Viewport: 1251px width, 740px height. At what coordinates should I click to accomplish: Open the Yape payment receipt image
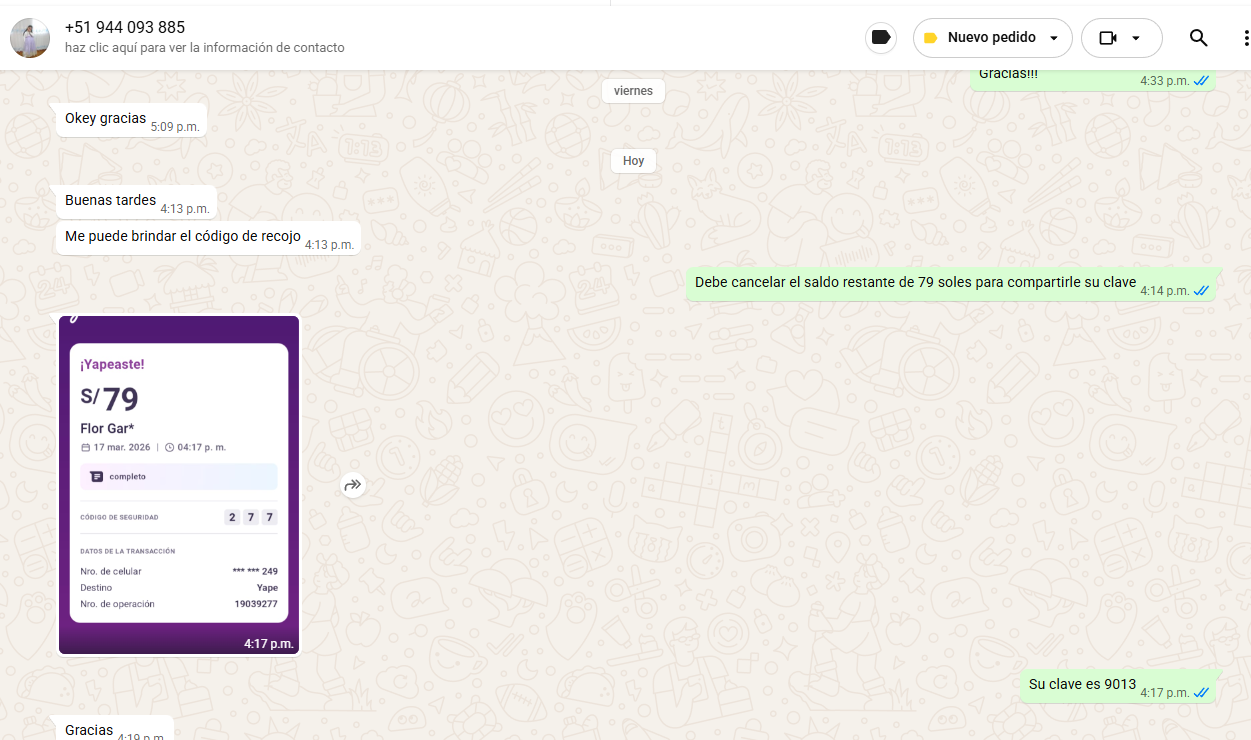click(179, 485)
